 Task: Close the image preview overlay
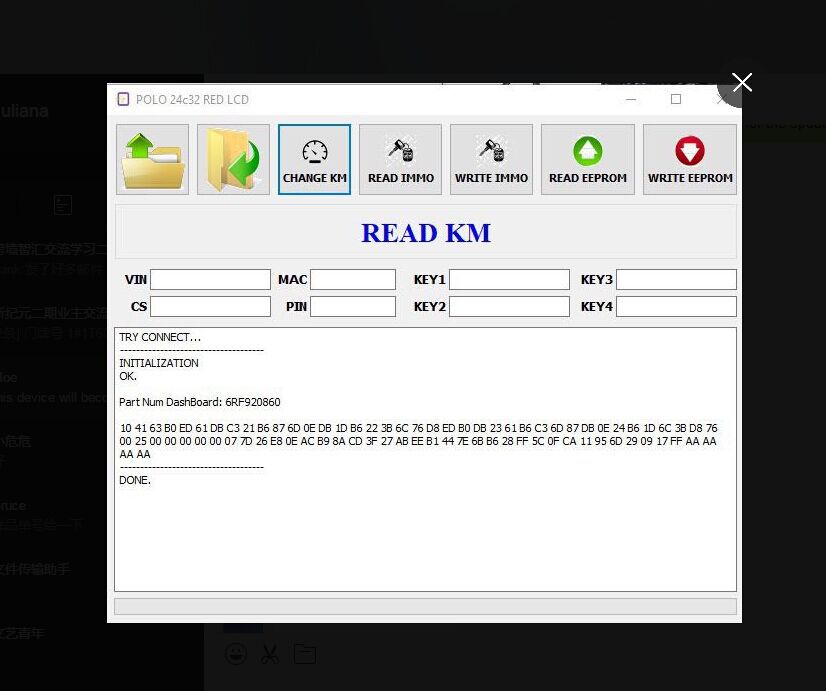pos(741,83)
